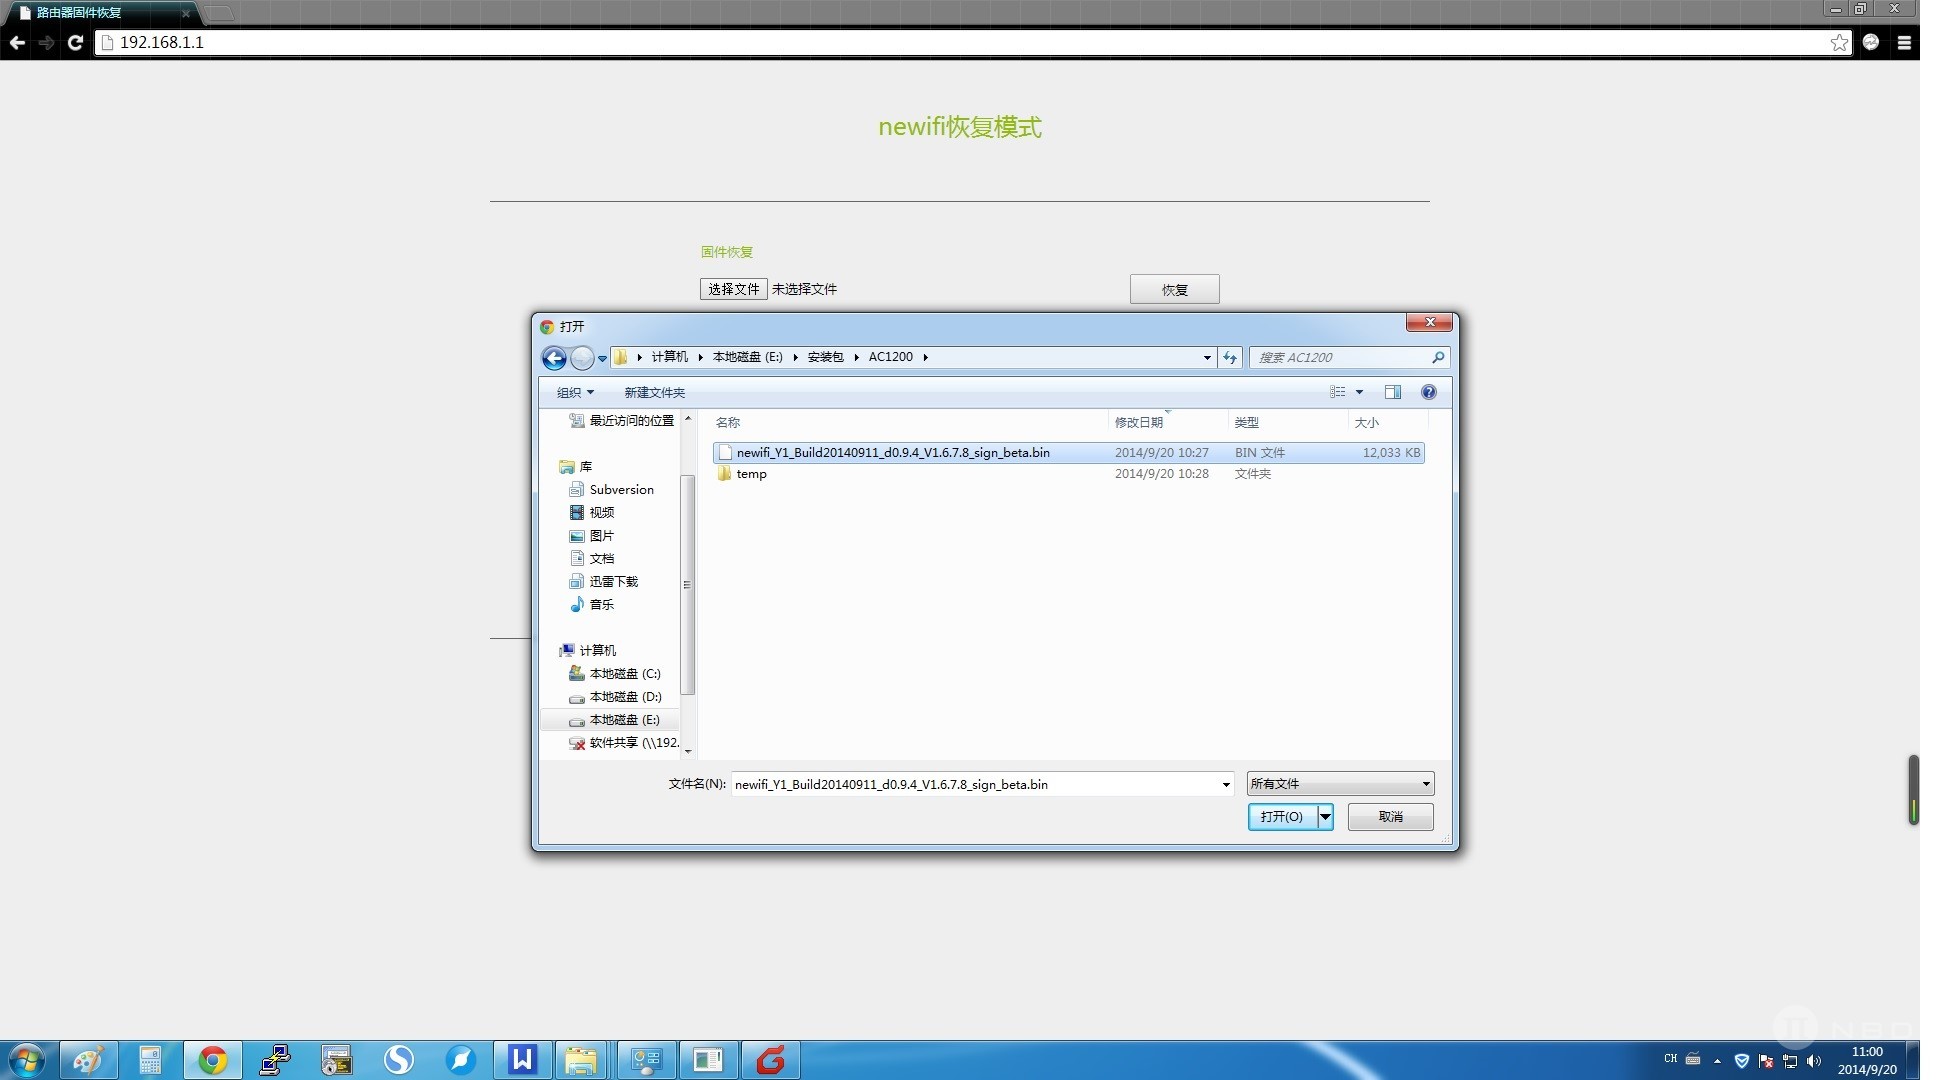Select 本地磁盘 (D:) in navigation tree
Image resolution: width=1942 pixels, height=1080 pixels.
[x=625, y=697]
